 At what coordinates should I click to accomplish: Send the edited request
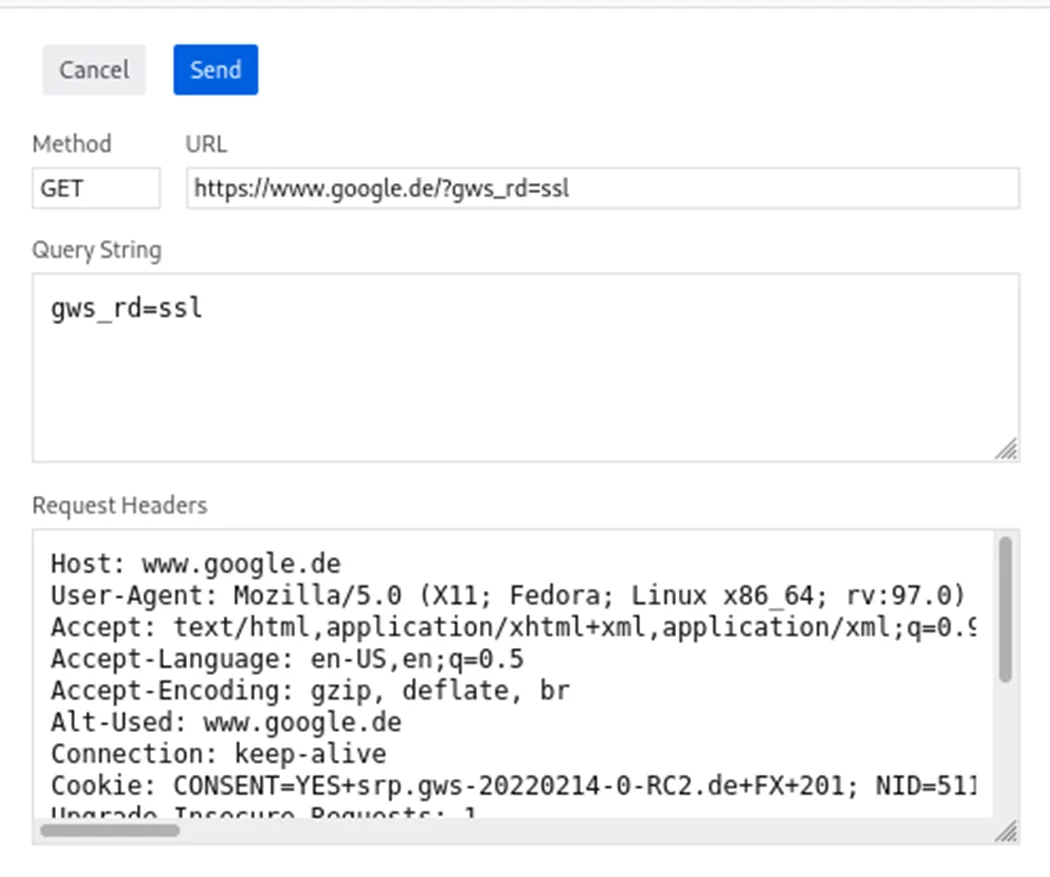[x=216, y=70]
